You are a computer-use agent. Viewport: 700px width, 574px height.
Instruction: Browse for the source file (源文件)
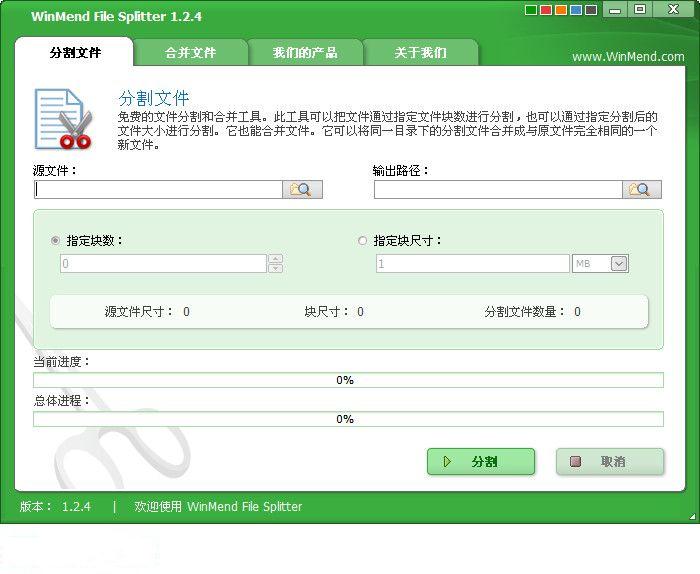[302, 190]
